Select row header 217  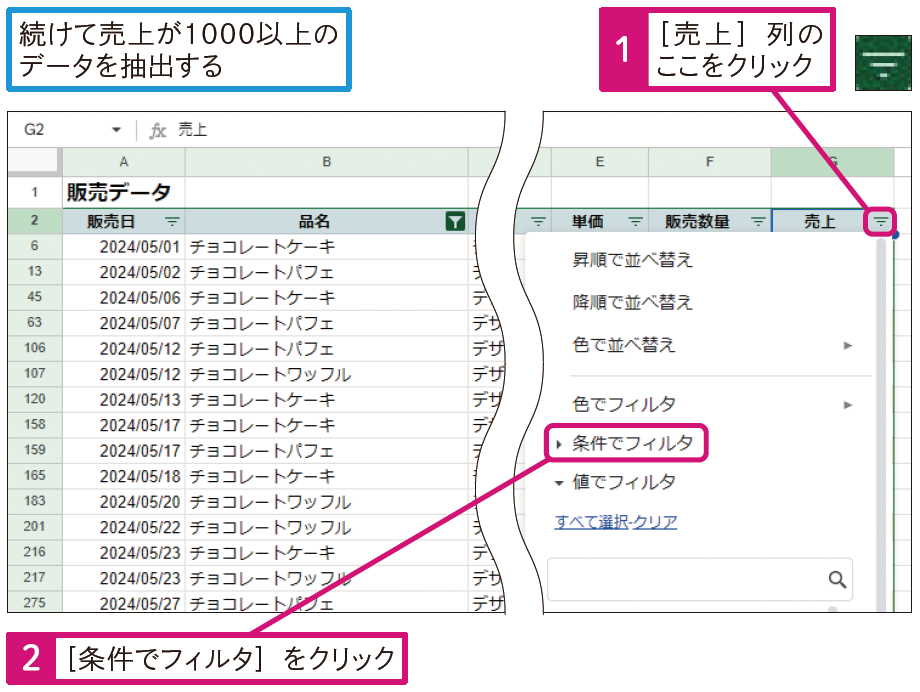tap(35, 578)
